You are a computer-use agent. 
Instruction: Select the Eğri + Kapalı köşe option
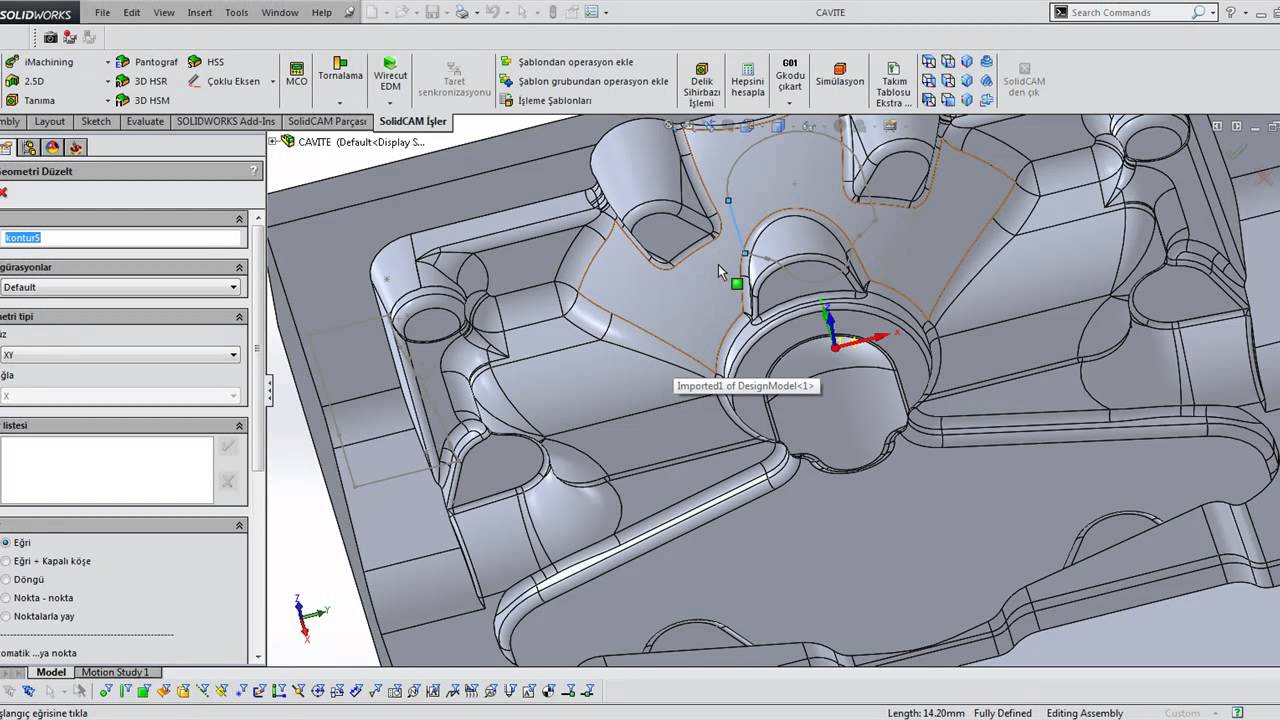7,561
